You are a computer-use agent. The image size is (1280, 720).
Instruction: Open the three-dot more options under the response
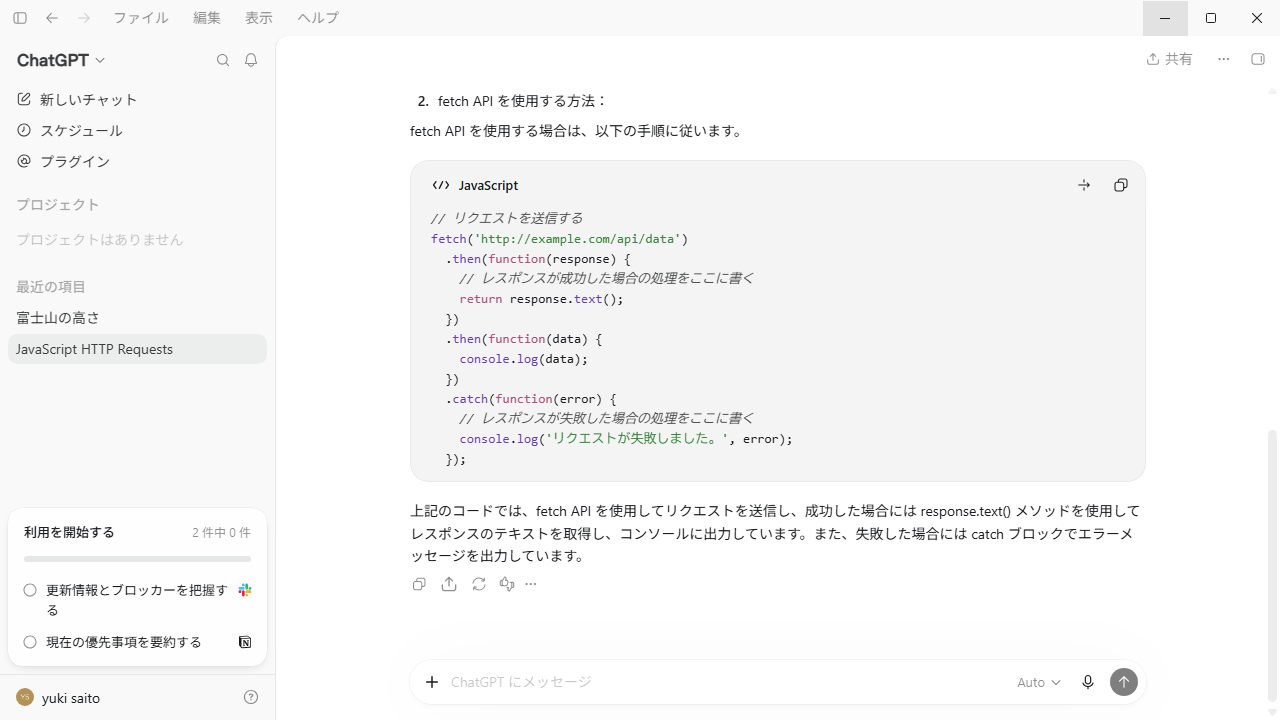(x=531, y=584)
